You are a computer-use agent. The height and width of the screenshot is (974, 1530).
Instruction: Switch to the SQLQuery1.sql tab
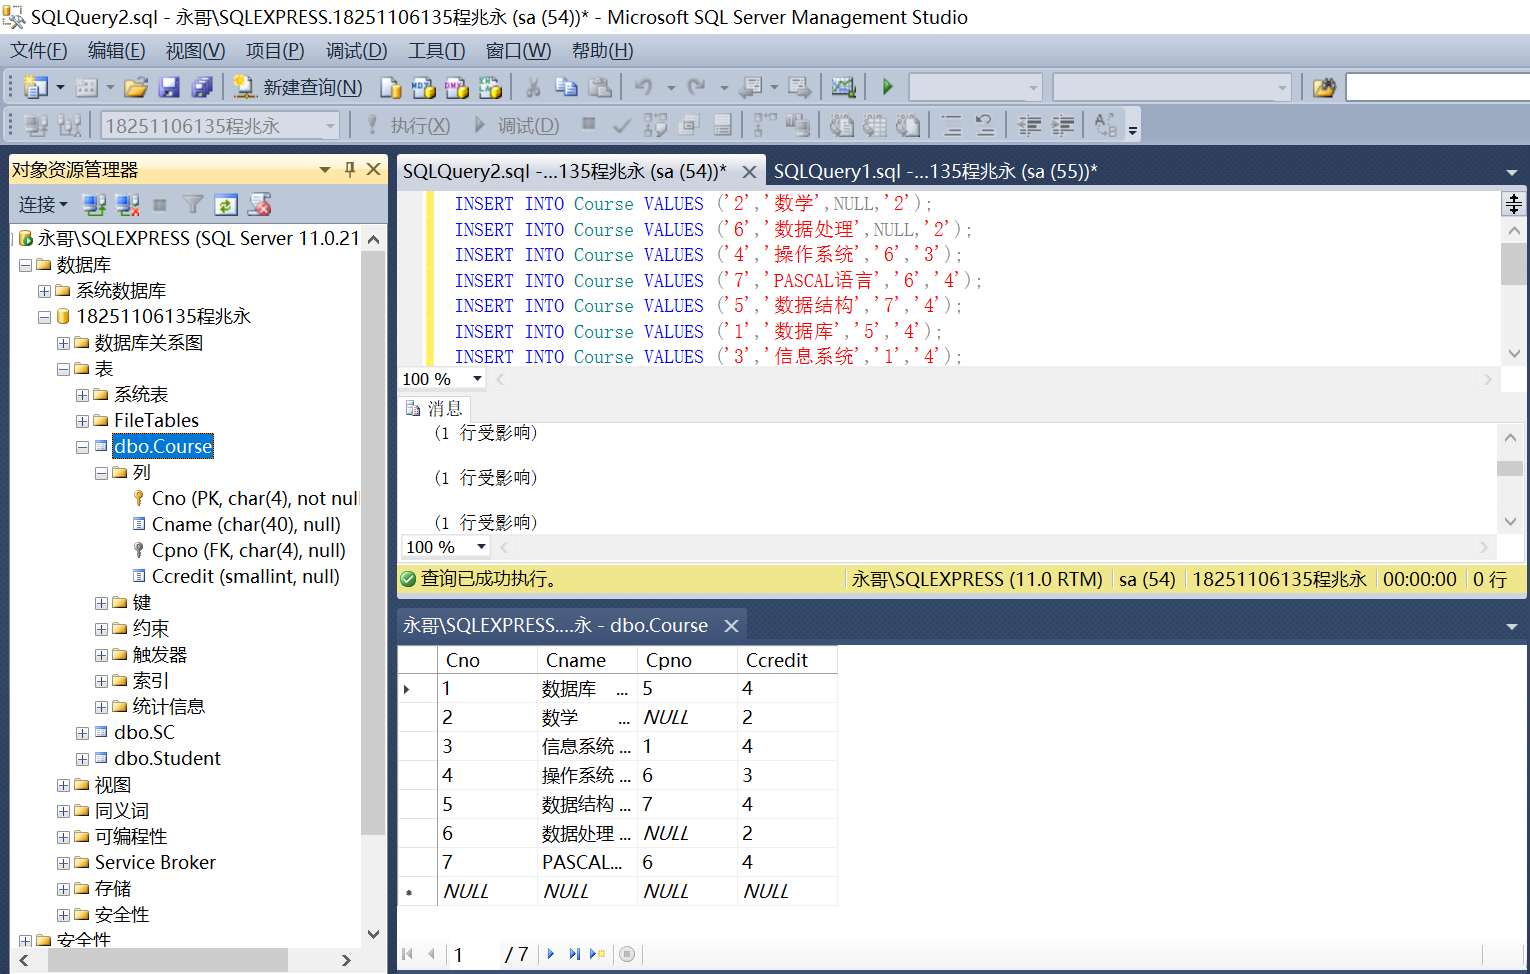[x=935, y=171]
